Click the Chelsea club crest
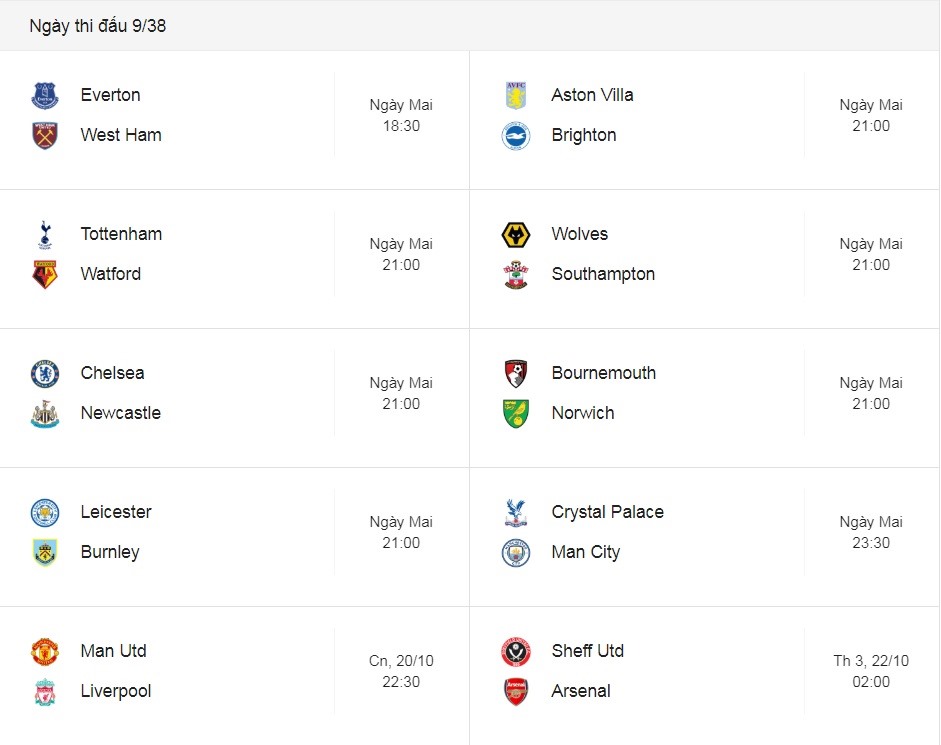Viewport: 941px width, 745px height. [x=45, y=373]
